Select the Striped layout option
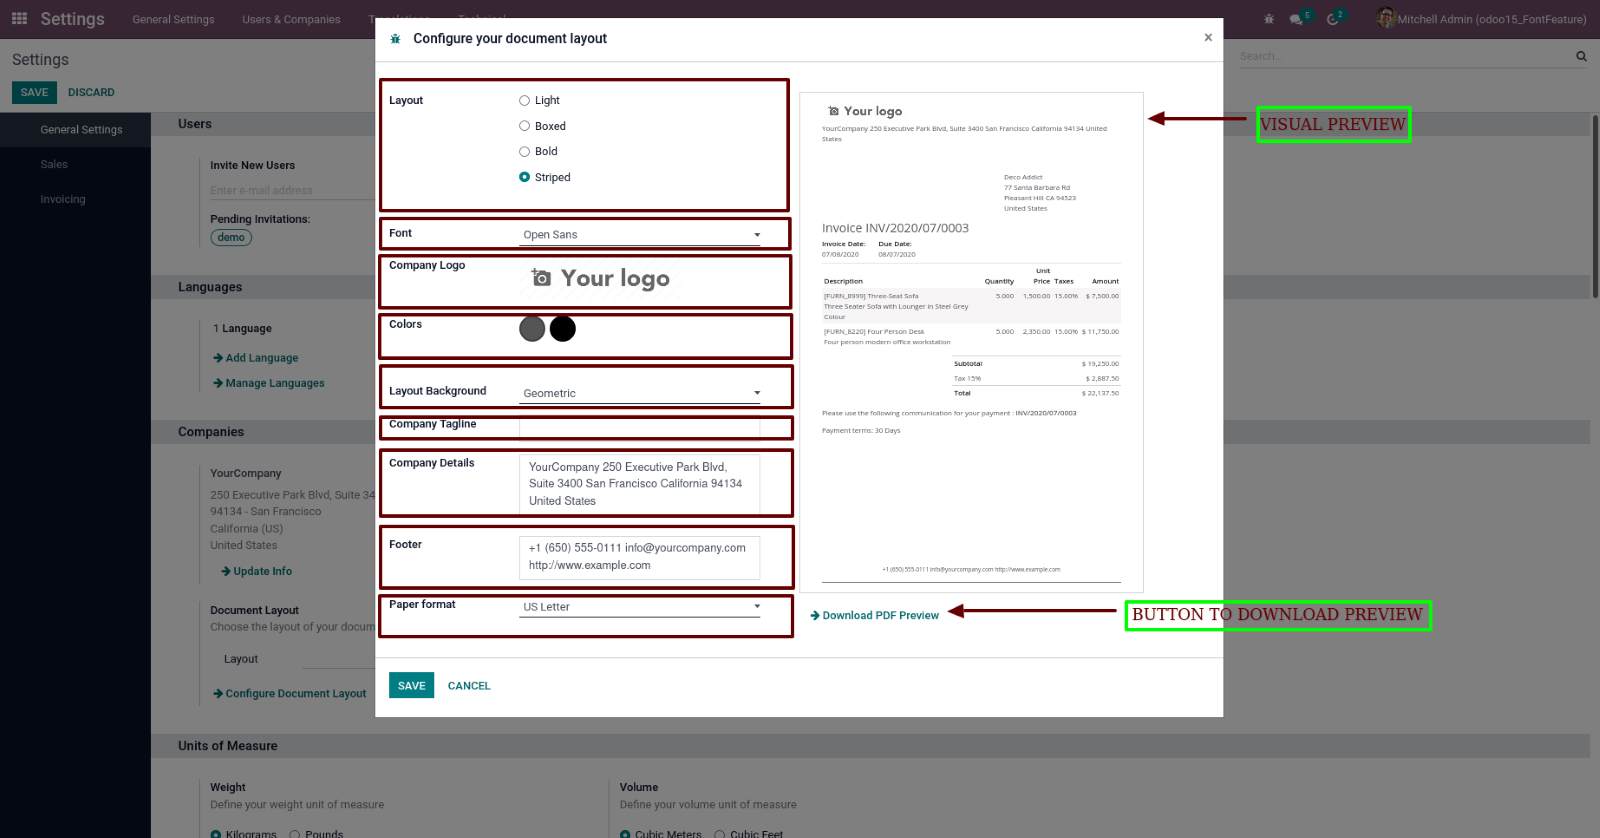Screen dimensions: 1600x838 pyautogui.click(x=524, y=177)
